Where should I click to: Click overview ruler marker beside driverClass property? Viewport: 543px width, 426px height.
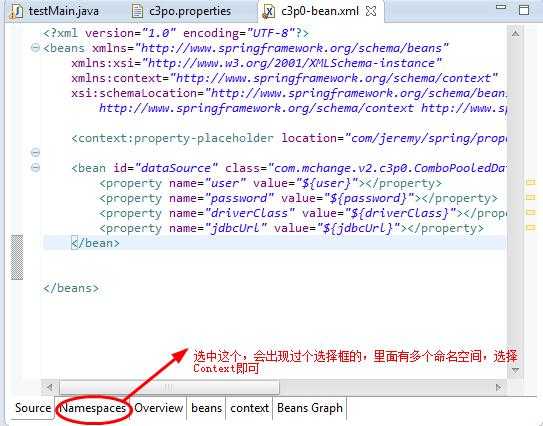pyautogui.click(x=531, y=212)
